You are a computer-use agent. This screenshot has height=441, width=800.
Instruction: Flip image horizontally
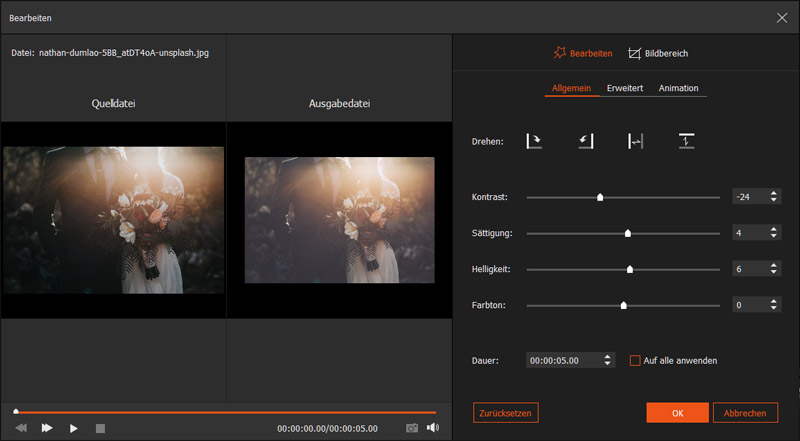pyautogui.click(x=635, y=142)
